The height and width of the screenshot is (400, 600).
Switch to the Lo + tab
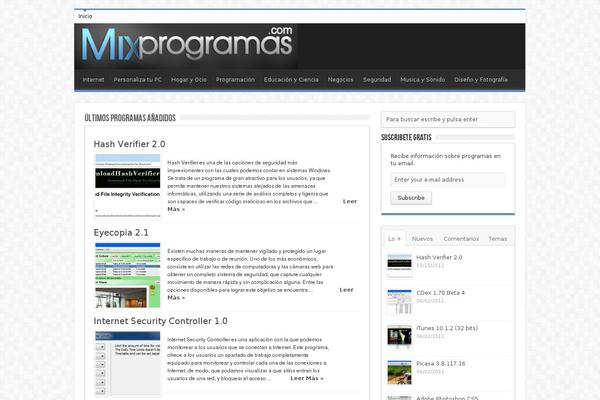click(394, 238)
